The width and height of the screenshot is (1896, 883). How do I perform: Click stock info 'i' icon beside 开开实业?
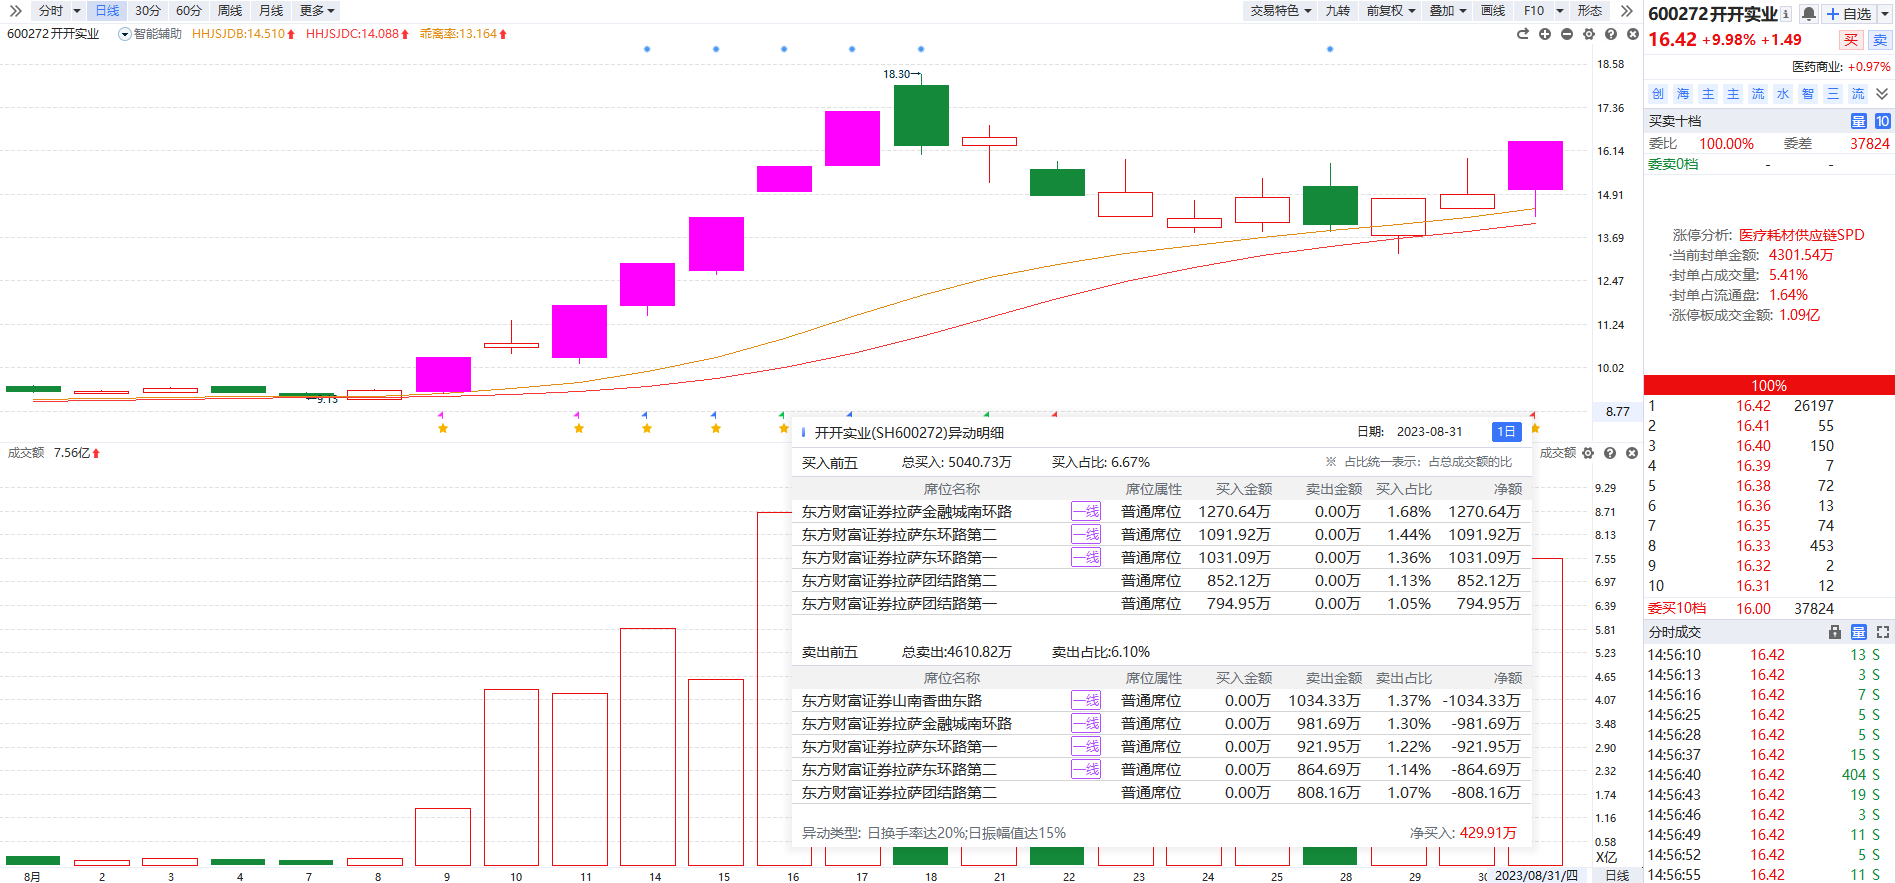point(1786,14)
